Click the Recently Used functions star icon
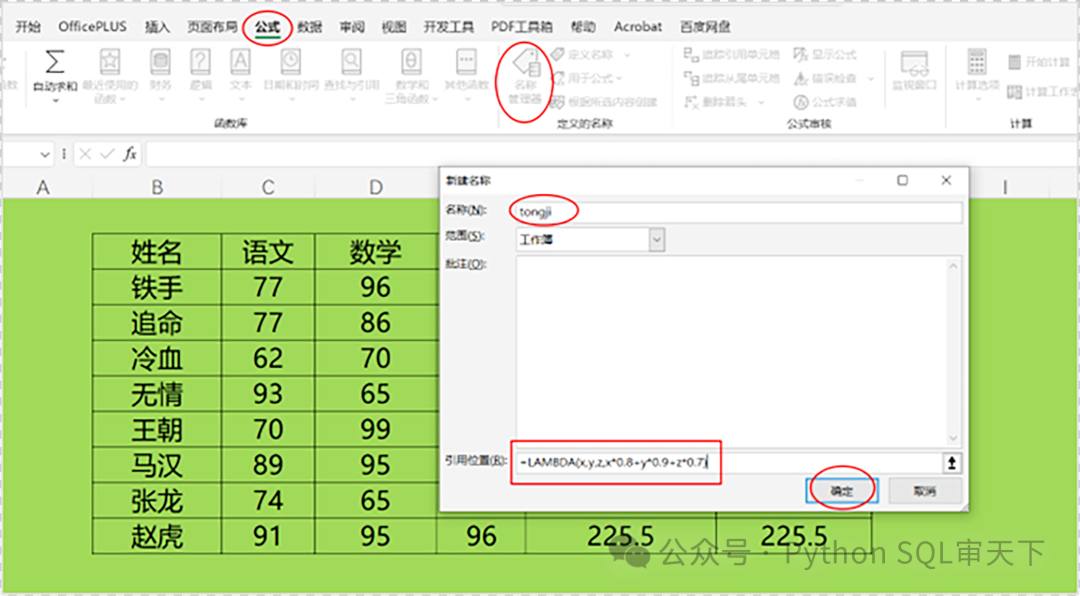The width and height of the screenshot is (1080, 596). [109, 64]
